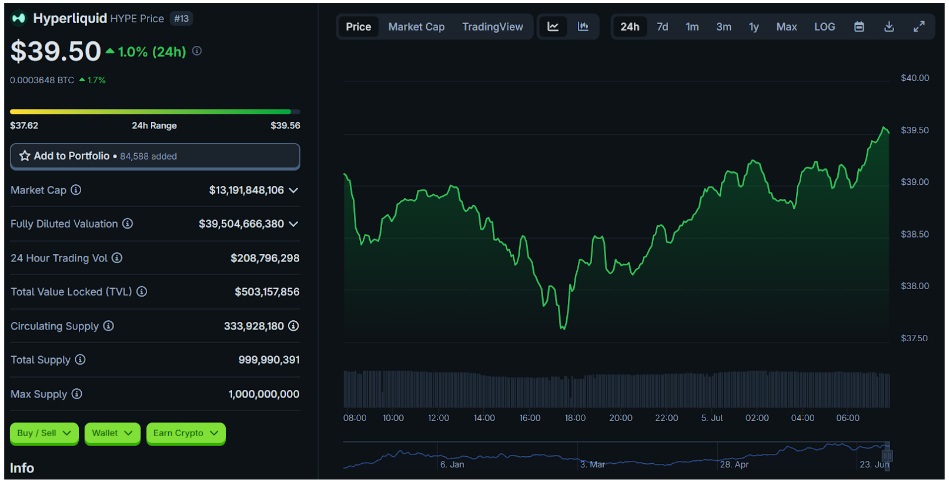Screen dimensions: 949x485
Task: Click the $503,157,856 TVL value
Action: pos(267,292)
